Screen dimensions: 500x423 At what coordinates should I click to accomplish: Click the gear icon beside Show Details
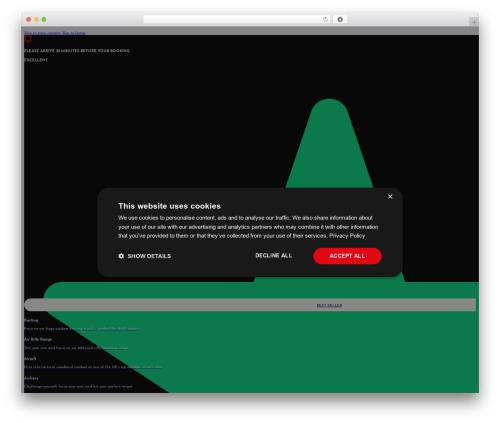[121, 256]
